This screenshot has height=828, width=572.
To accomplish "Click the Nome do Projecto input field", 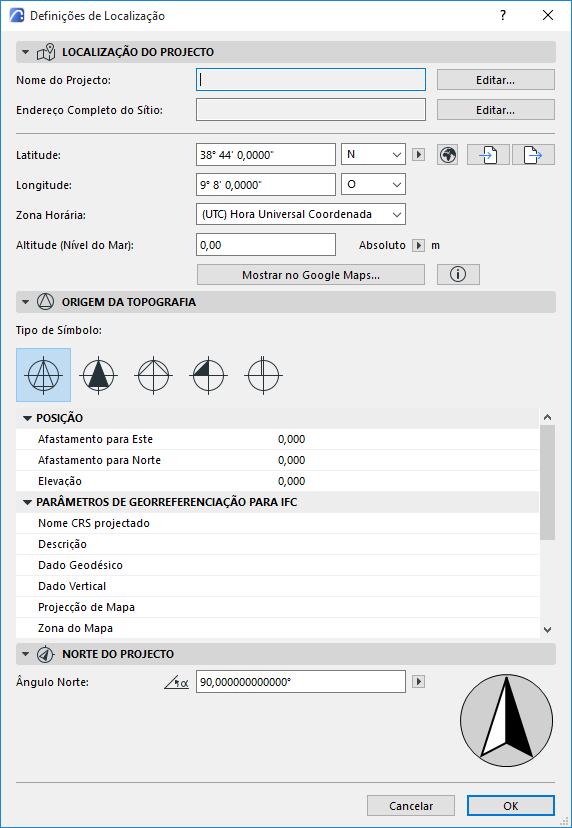I will (x=311, y=80).
